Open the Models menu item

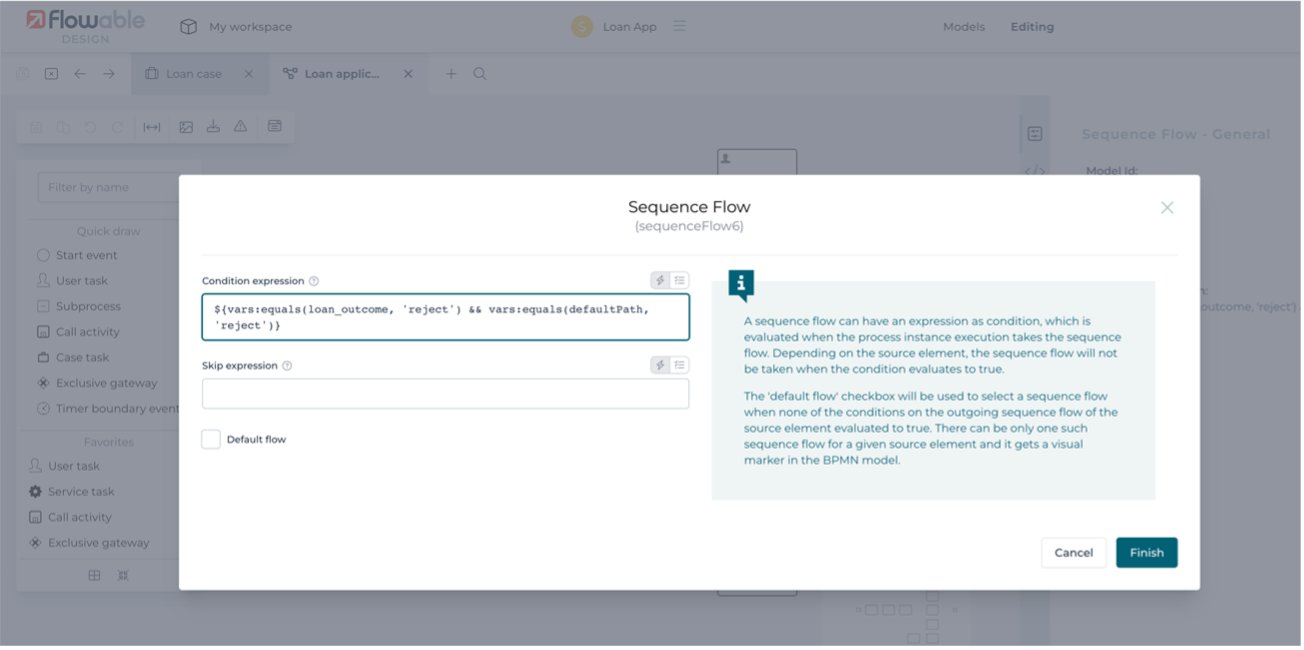coord(963,27)
